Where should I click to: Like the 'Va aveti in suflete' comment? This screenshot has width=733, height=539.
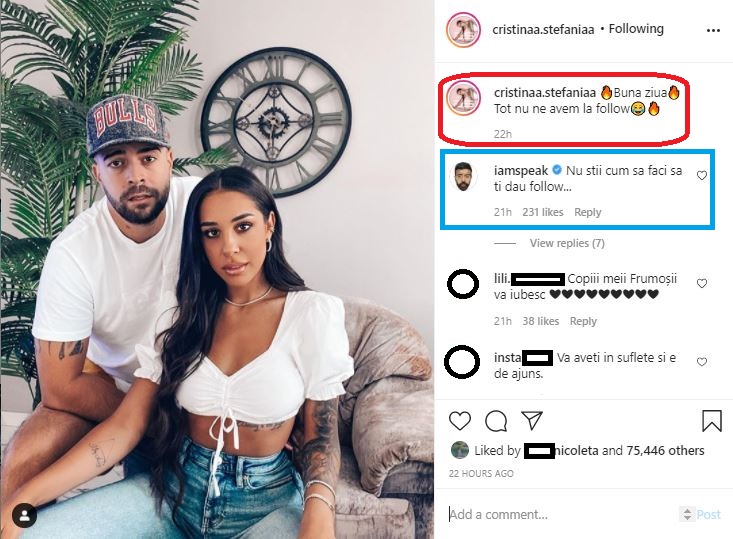click(702, 361)
